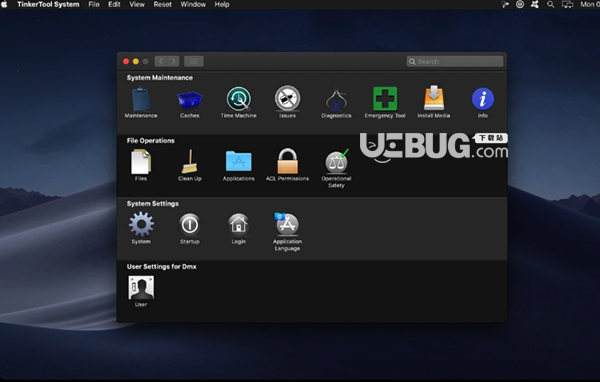Open the Reset menu
600x382 pixels.
163,5
